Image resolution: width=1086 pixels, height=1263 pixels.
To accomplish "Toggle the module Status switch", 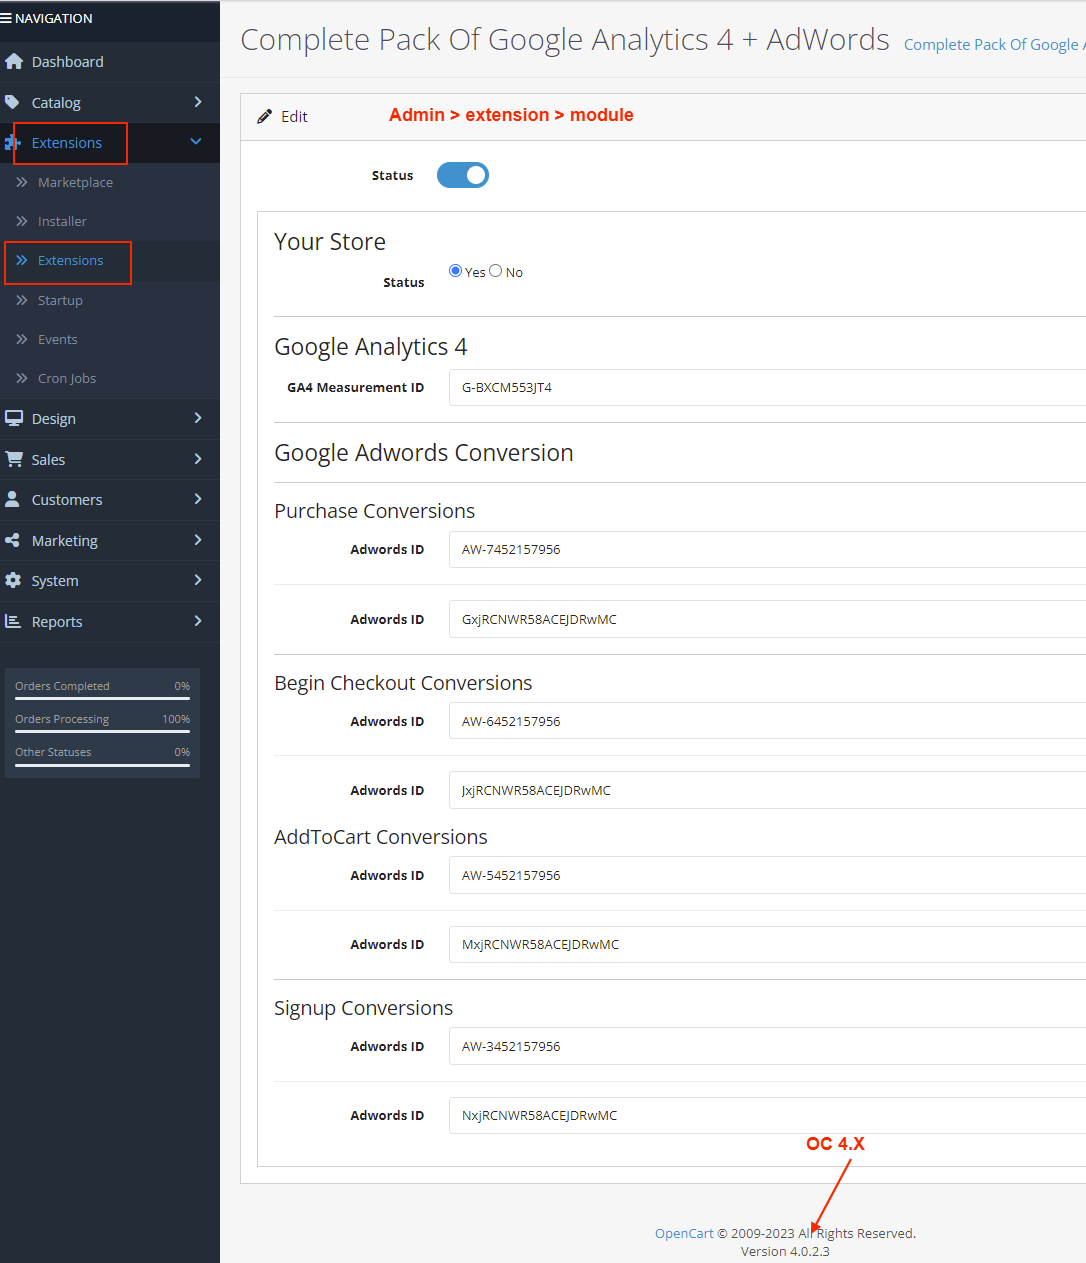I will pos(463,175).
